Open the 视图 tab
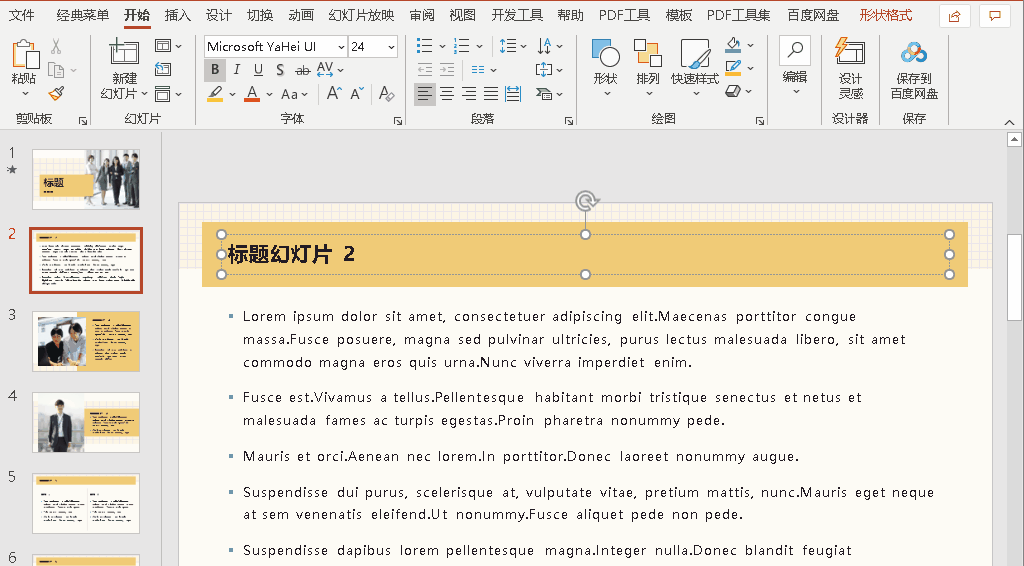 [462, 15]
